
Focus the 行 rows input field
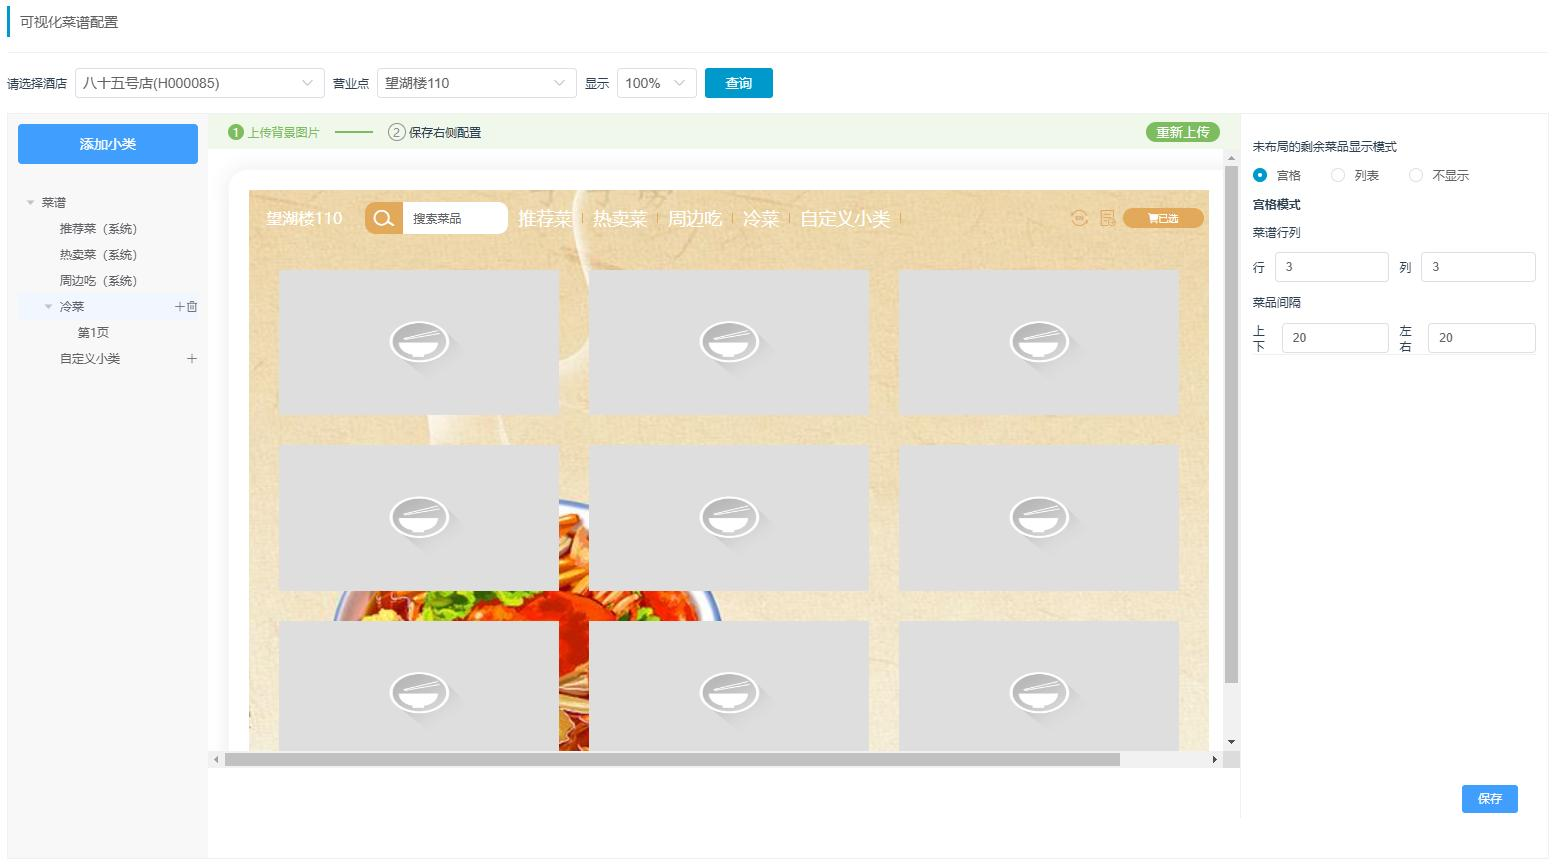tap(1332, 267)
